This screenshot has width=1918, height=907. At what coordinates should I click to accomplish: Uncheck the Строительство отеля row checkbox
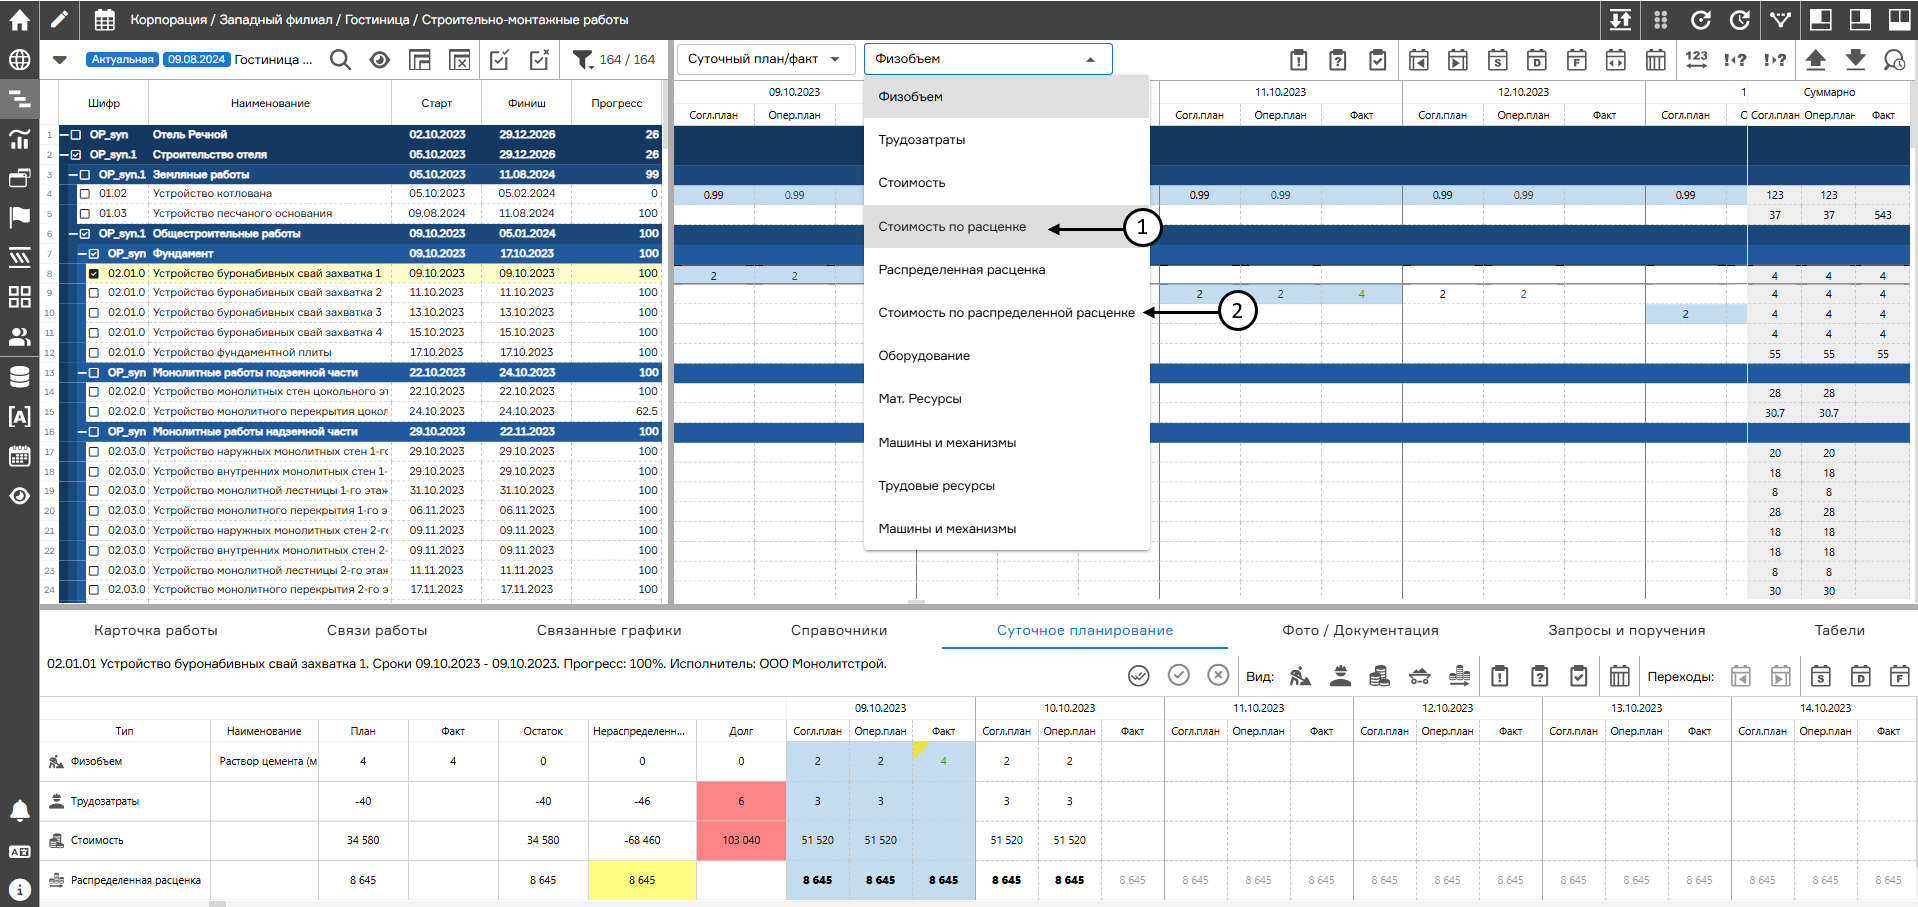(76, 154)
